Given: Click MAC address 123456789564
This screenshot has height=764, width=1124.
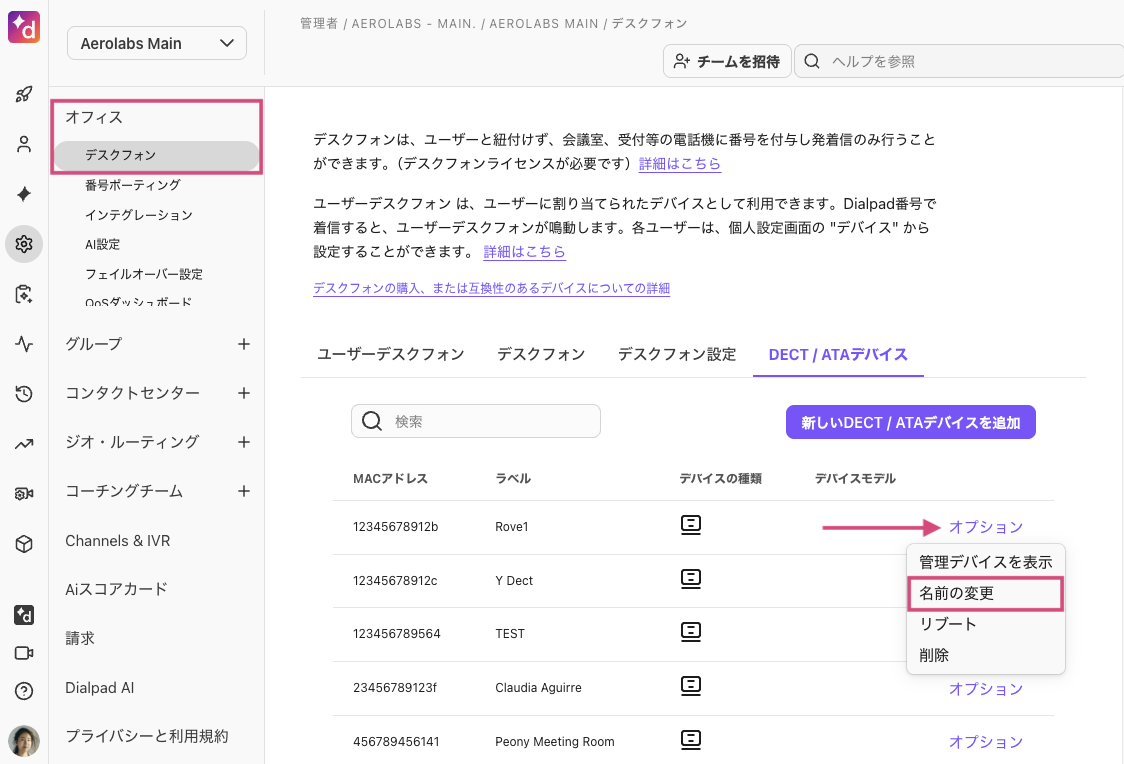Looking at the screenshot, I should coord(396,634).
